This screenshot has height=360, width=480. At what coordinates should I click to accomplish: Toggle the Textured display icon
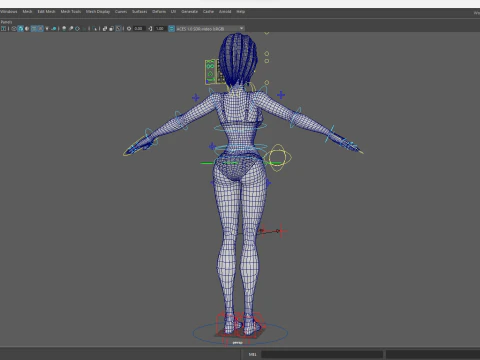[40, 29]
